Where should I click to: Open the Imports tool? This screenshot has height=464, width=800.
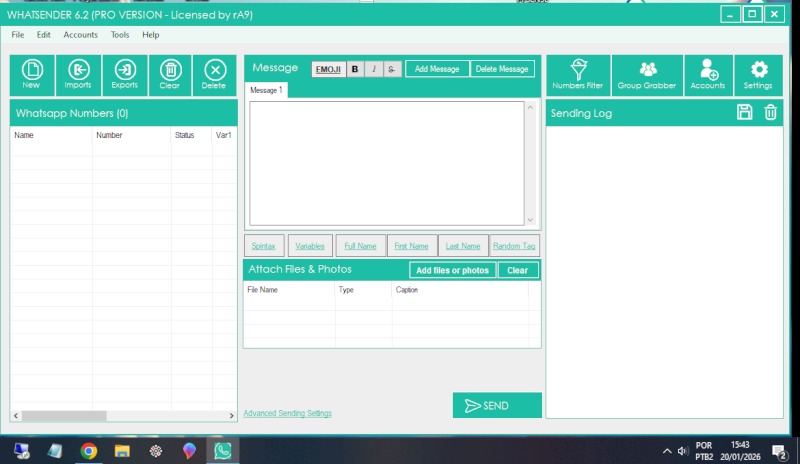pyautogui.click(x=78, y=76)
